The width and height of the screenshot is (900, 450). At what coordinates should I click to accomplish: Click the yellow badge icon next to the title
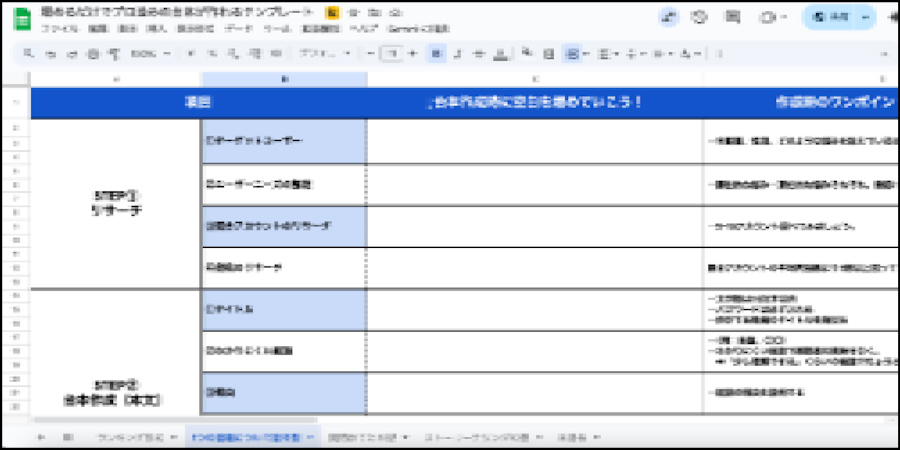332,13
